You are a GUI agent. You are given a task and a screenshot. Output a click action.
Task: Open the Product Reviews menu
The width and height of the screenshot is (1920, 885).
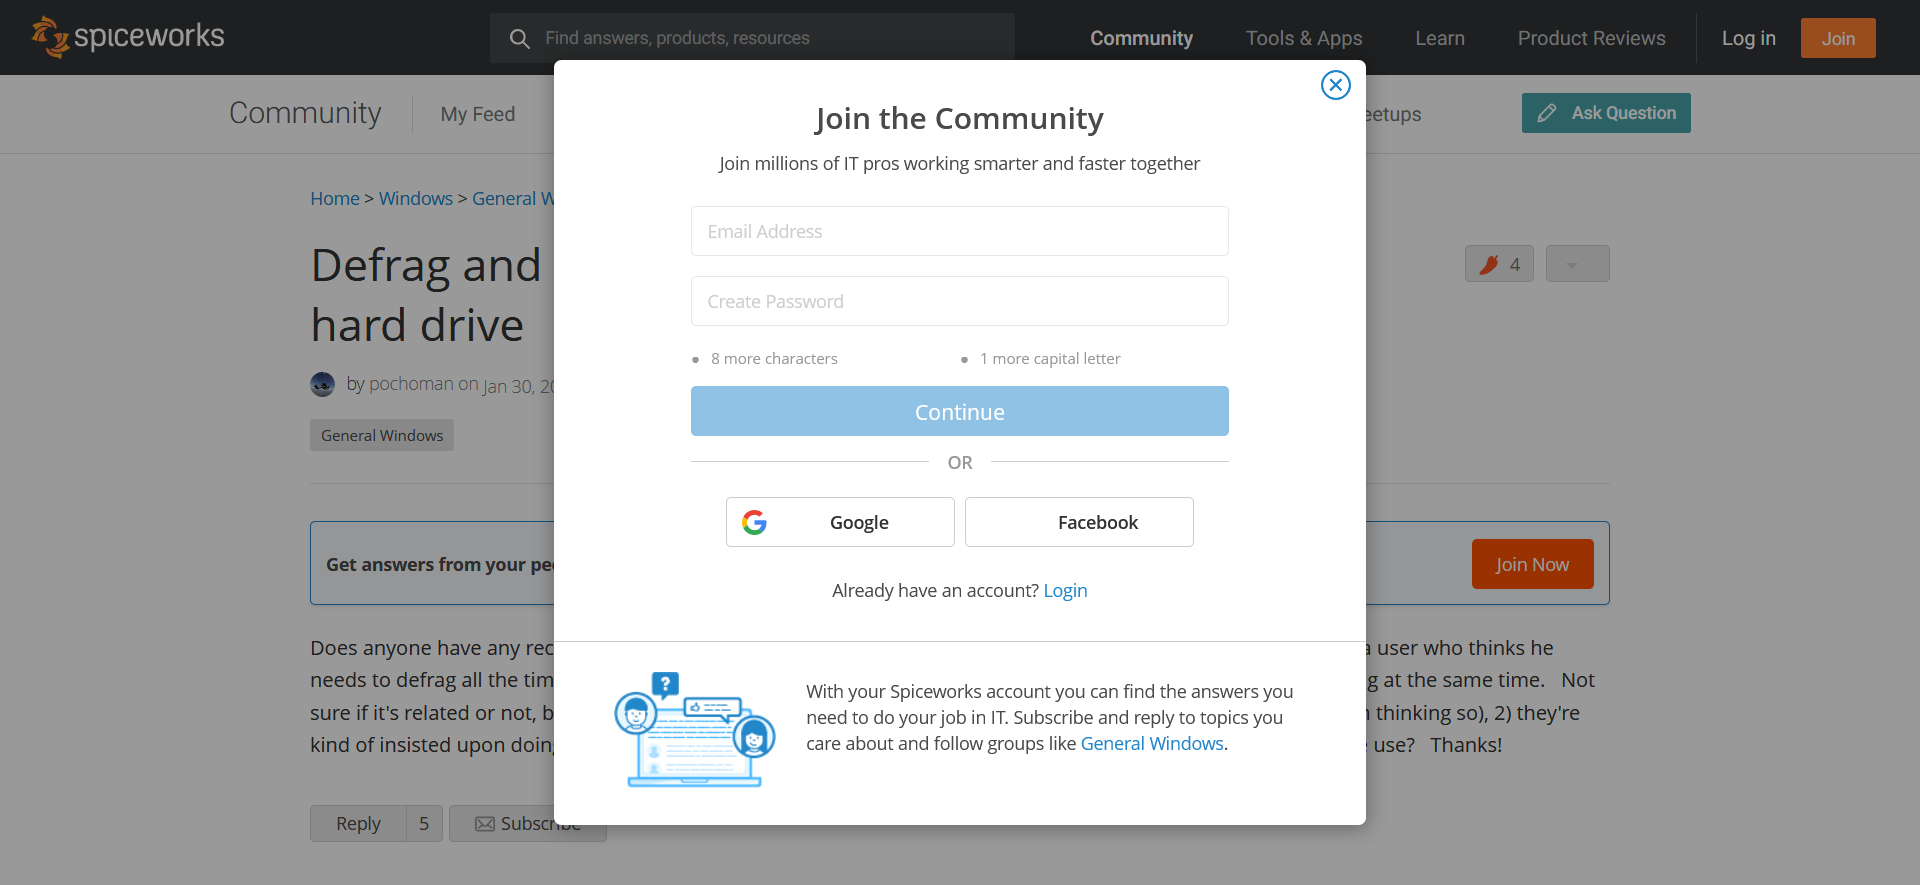click(1591, 38)
